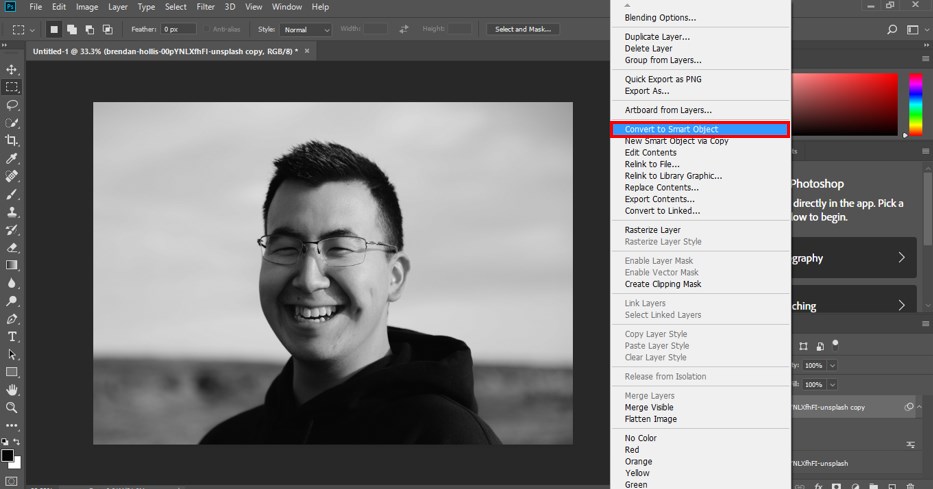Select the Zoom tool

point(11,408)
